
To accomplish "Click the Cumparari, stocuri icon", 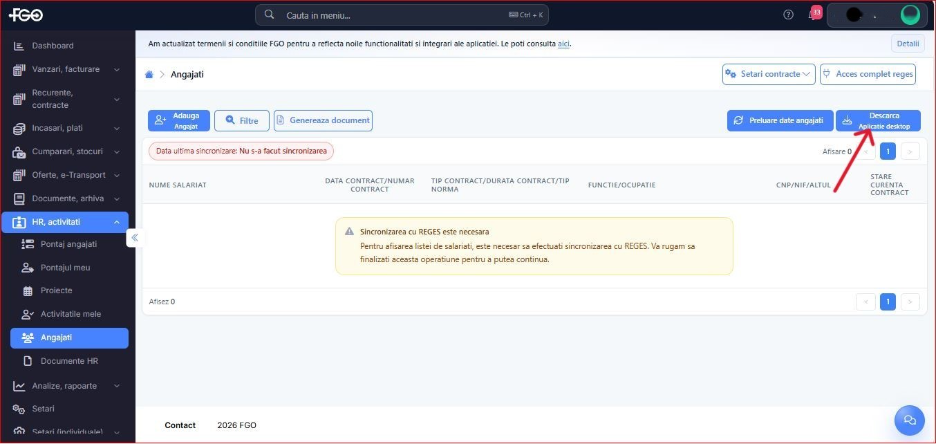I will (19, 152).
